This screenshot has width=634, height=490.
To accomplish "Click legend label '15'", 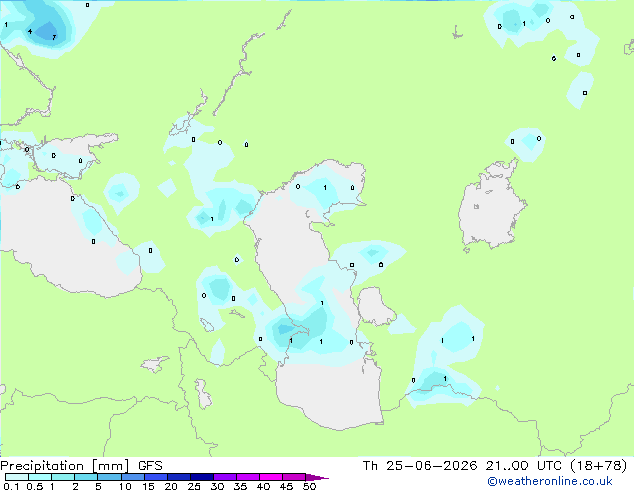I will (148, 486).
